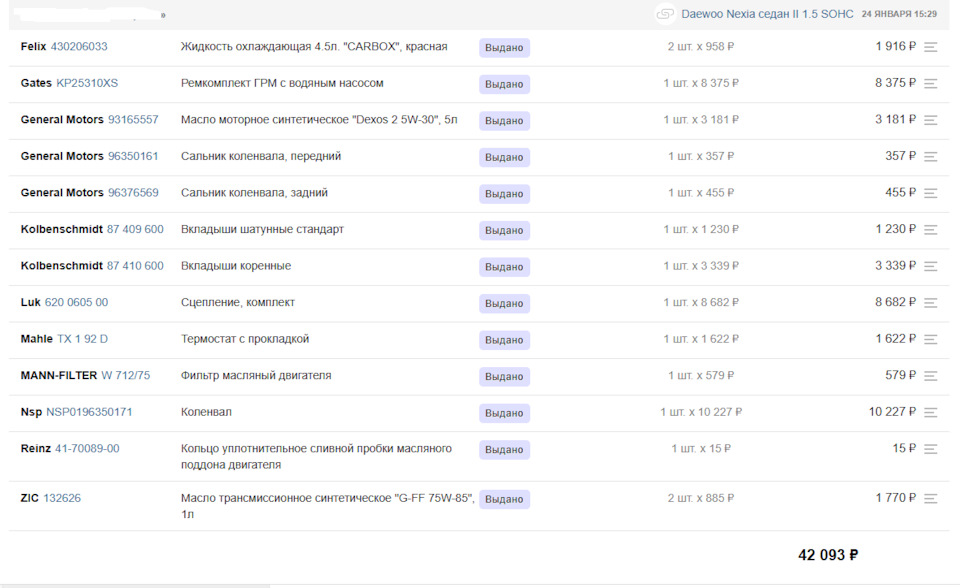
Task: Select the description 'Сцепление, комплект'
Action: pyautogui.click(x=238, y=303)
